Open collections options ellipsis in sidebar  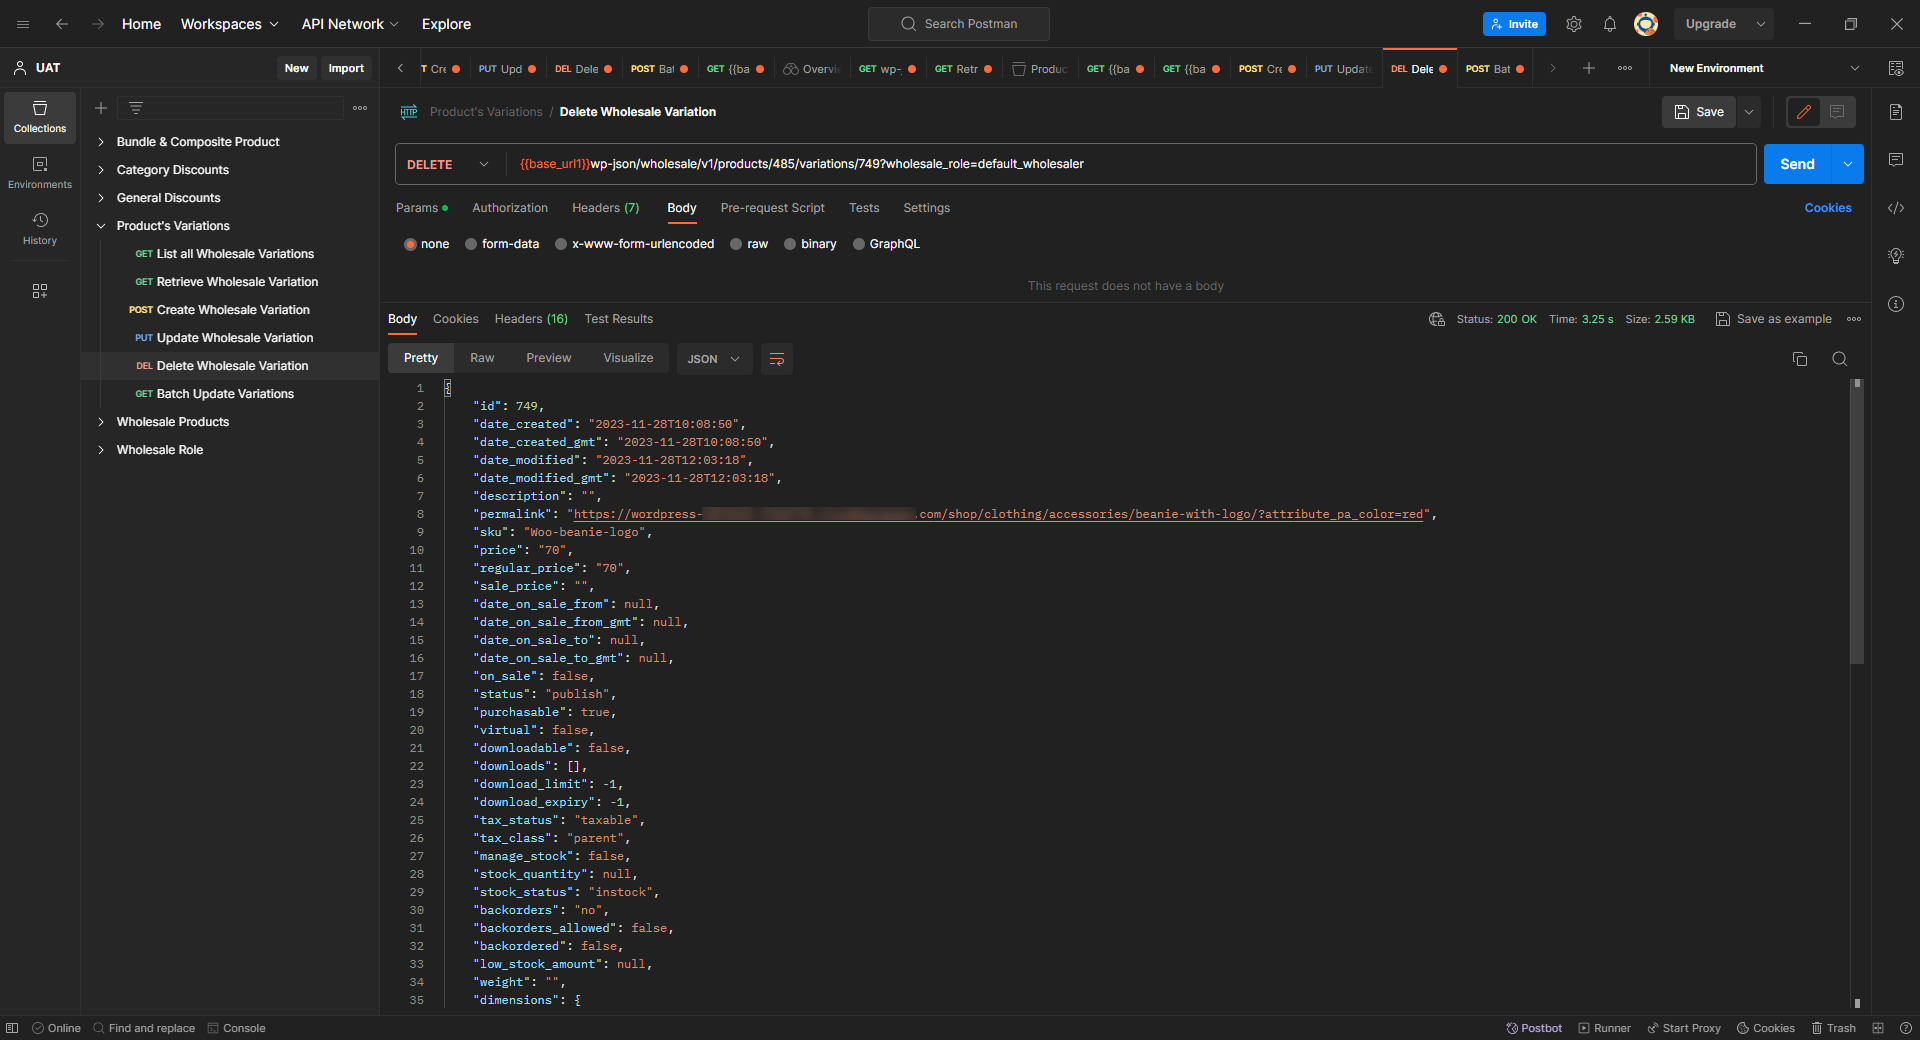pyautogui.click(x=360, y=108)
